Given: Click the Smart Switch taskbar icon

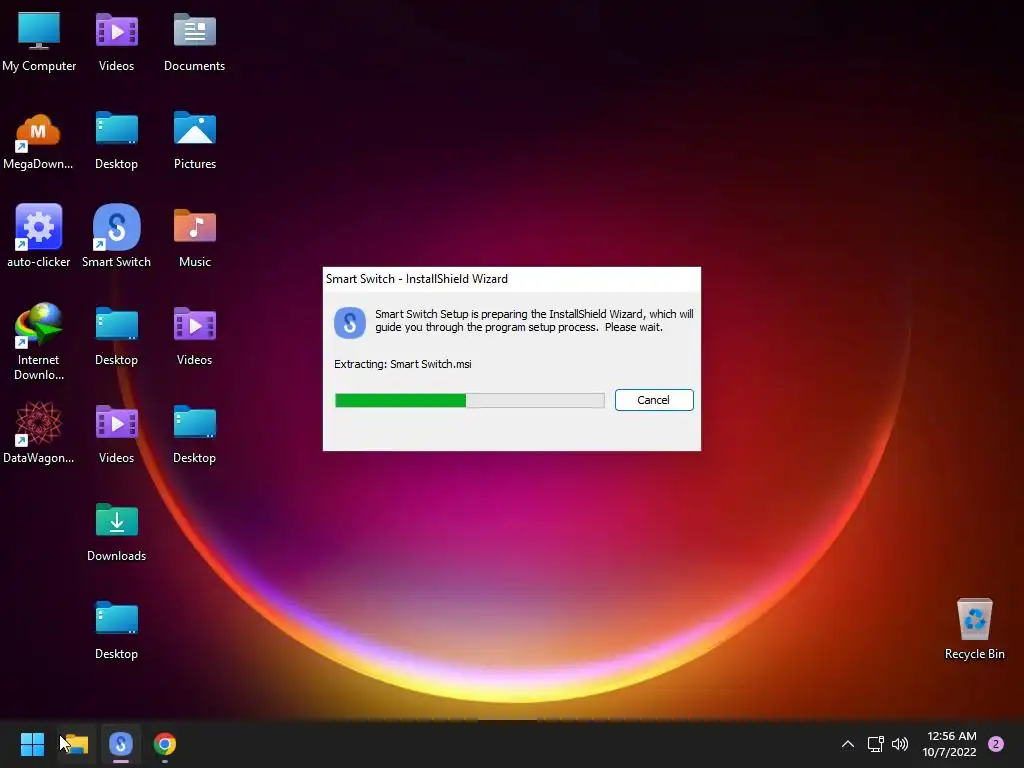Looking at the screenshot, I should tap(121, 744).
